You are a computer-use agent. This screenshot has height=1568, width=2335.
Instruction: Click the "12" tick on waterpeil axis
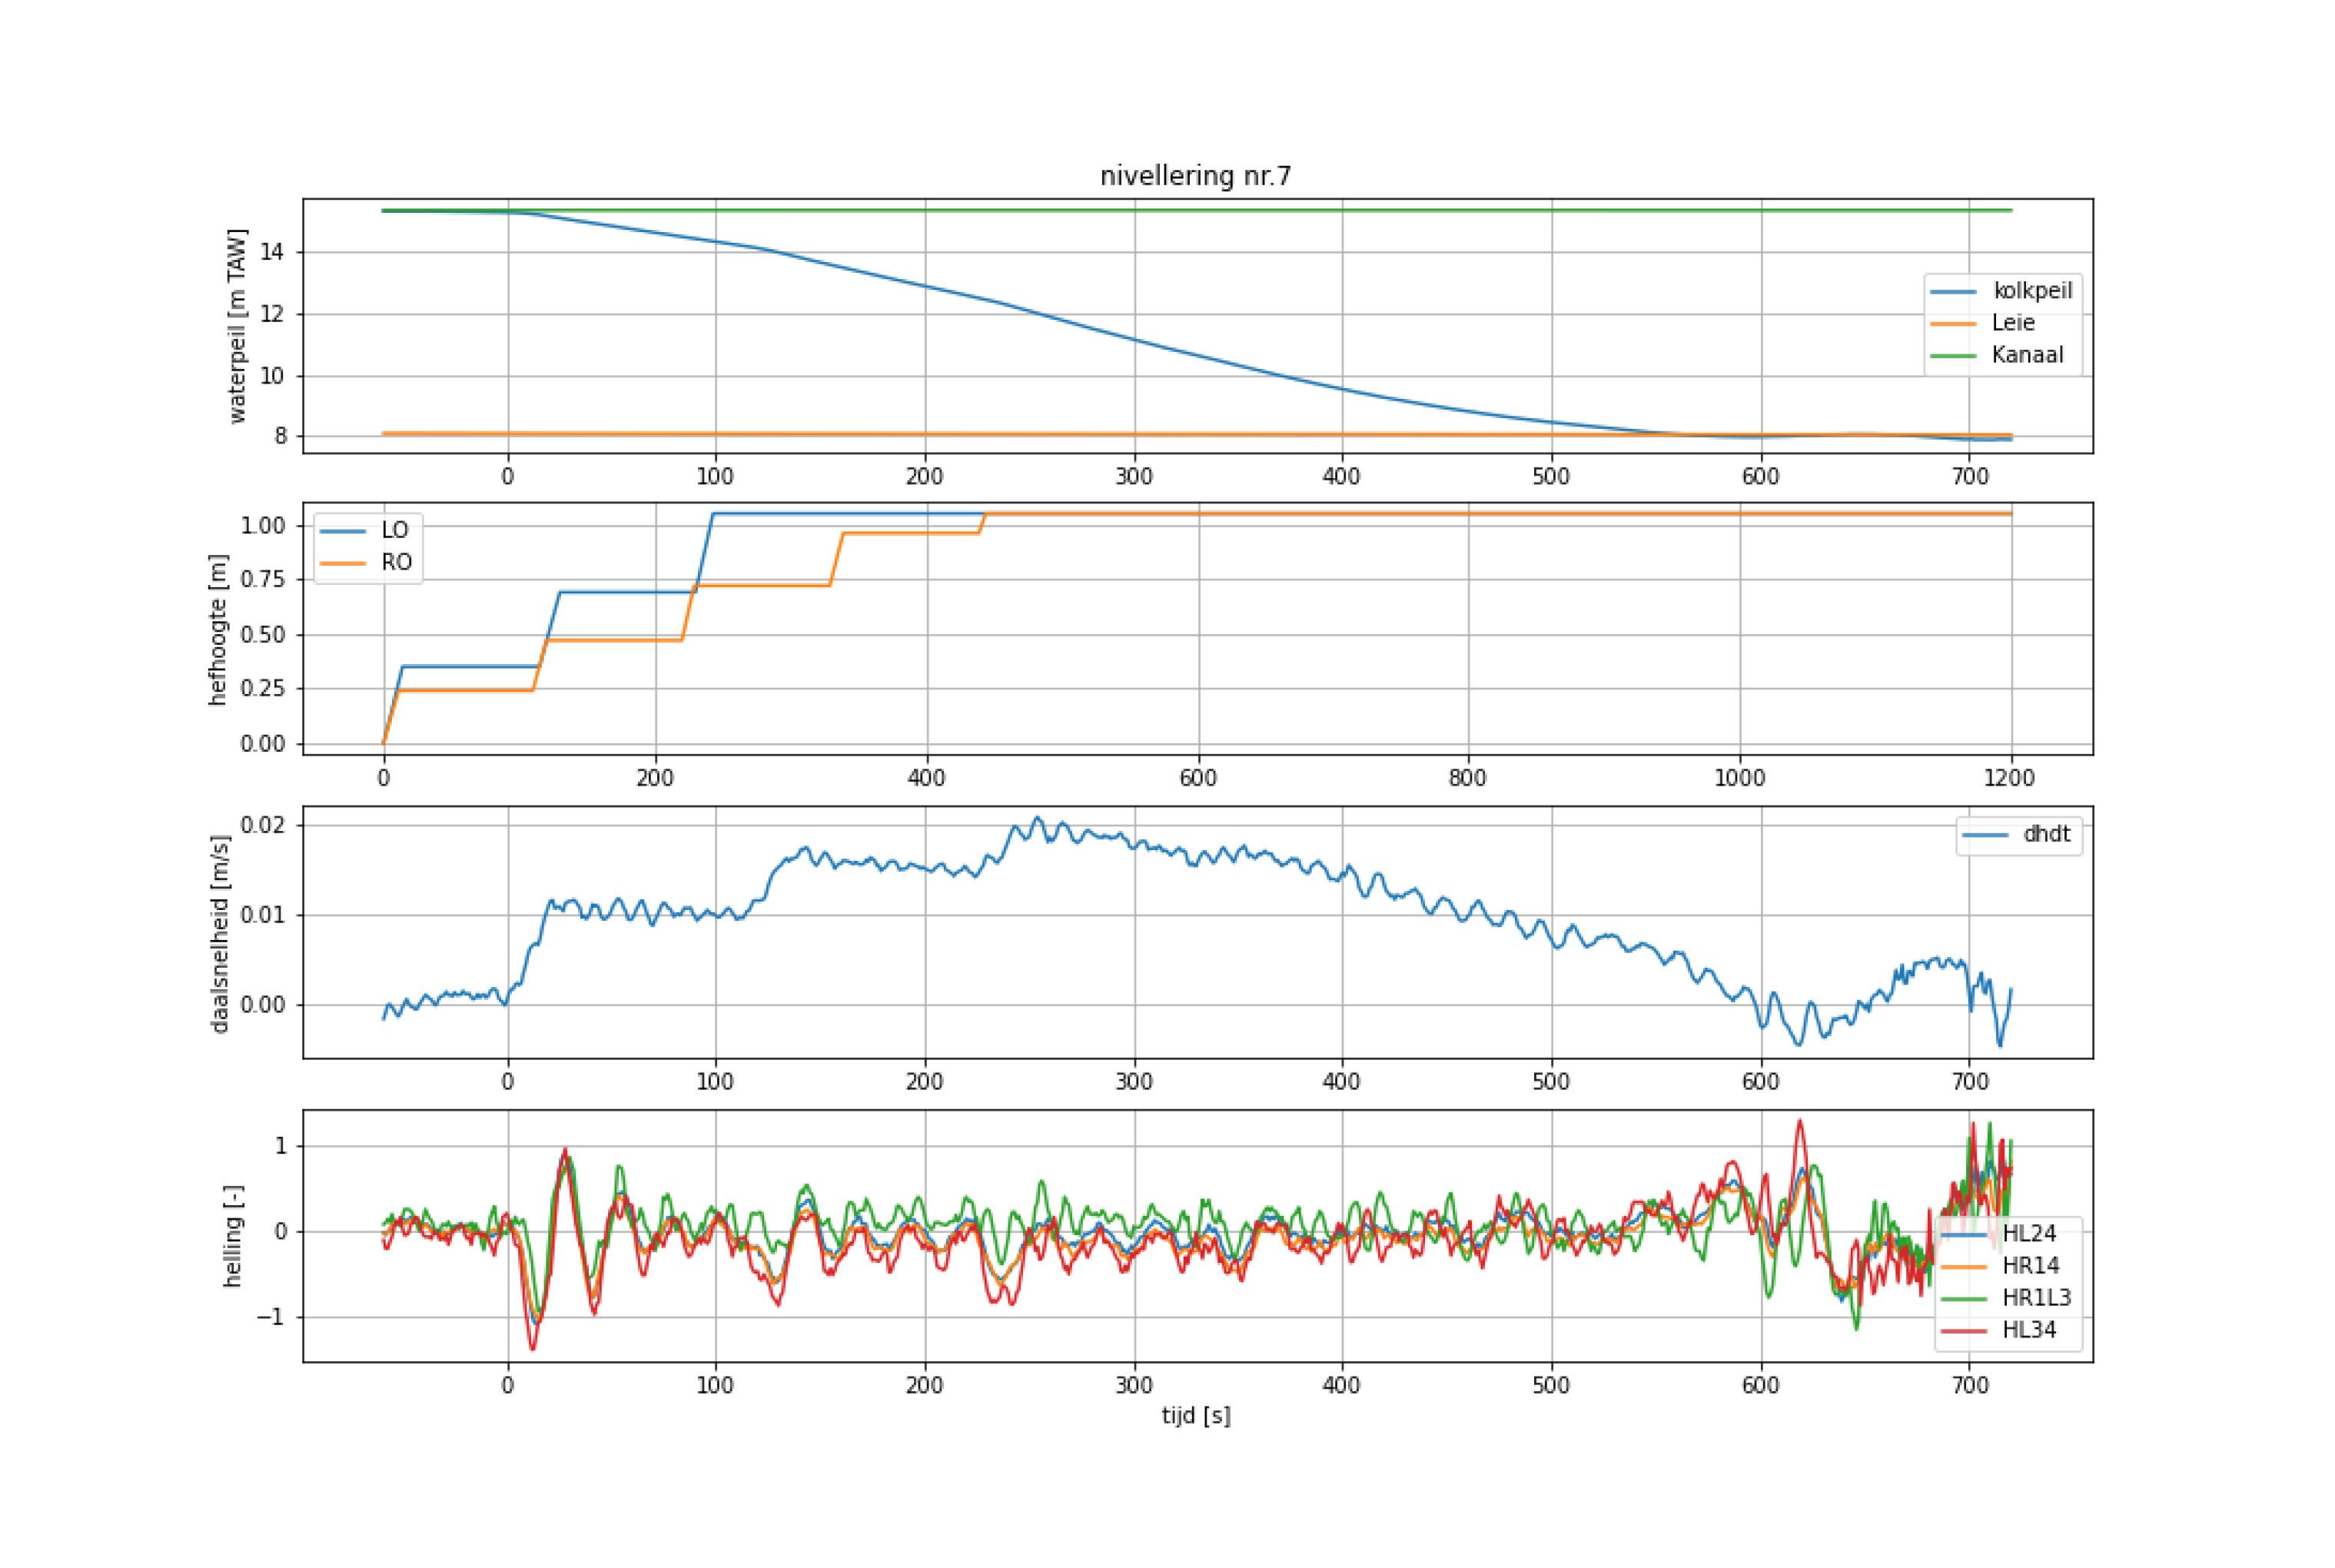click(273, 314)
